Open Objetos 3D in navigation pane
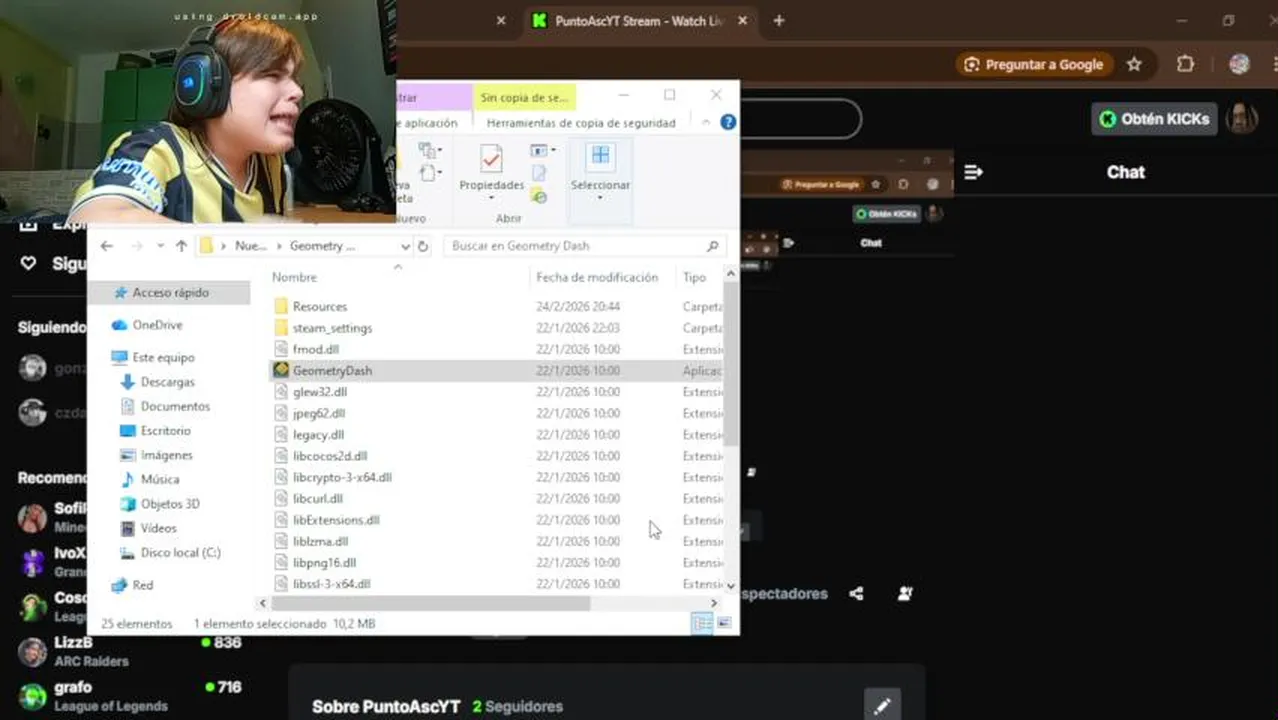Viewport: 1278px width, 720px height. (x=159, y=503)
